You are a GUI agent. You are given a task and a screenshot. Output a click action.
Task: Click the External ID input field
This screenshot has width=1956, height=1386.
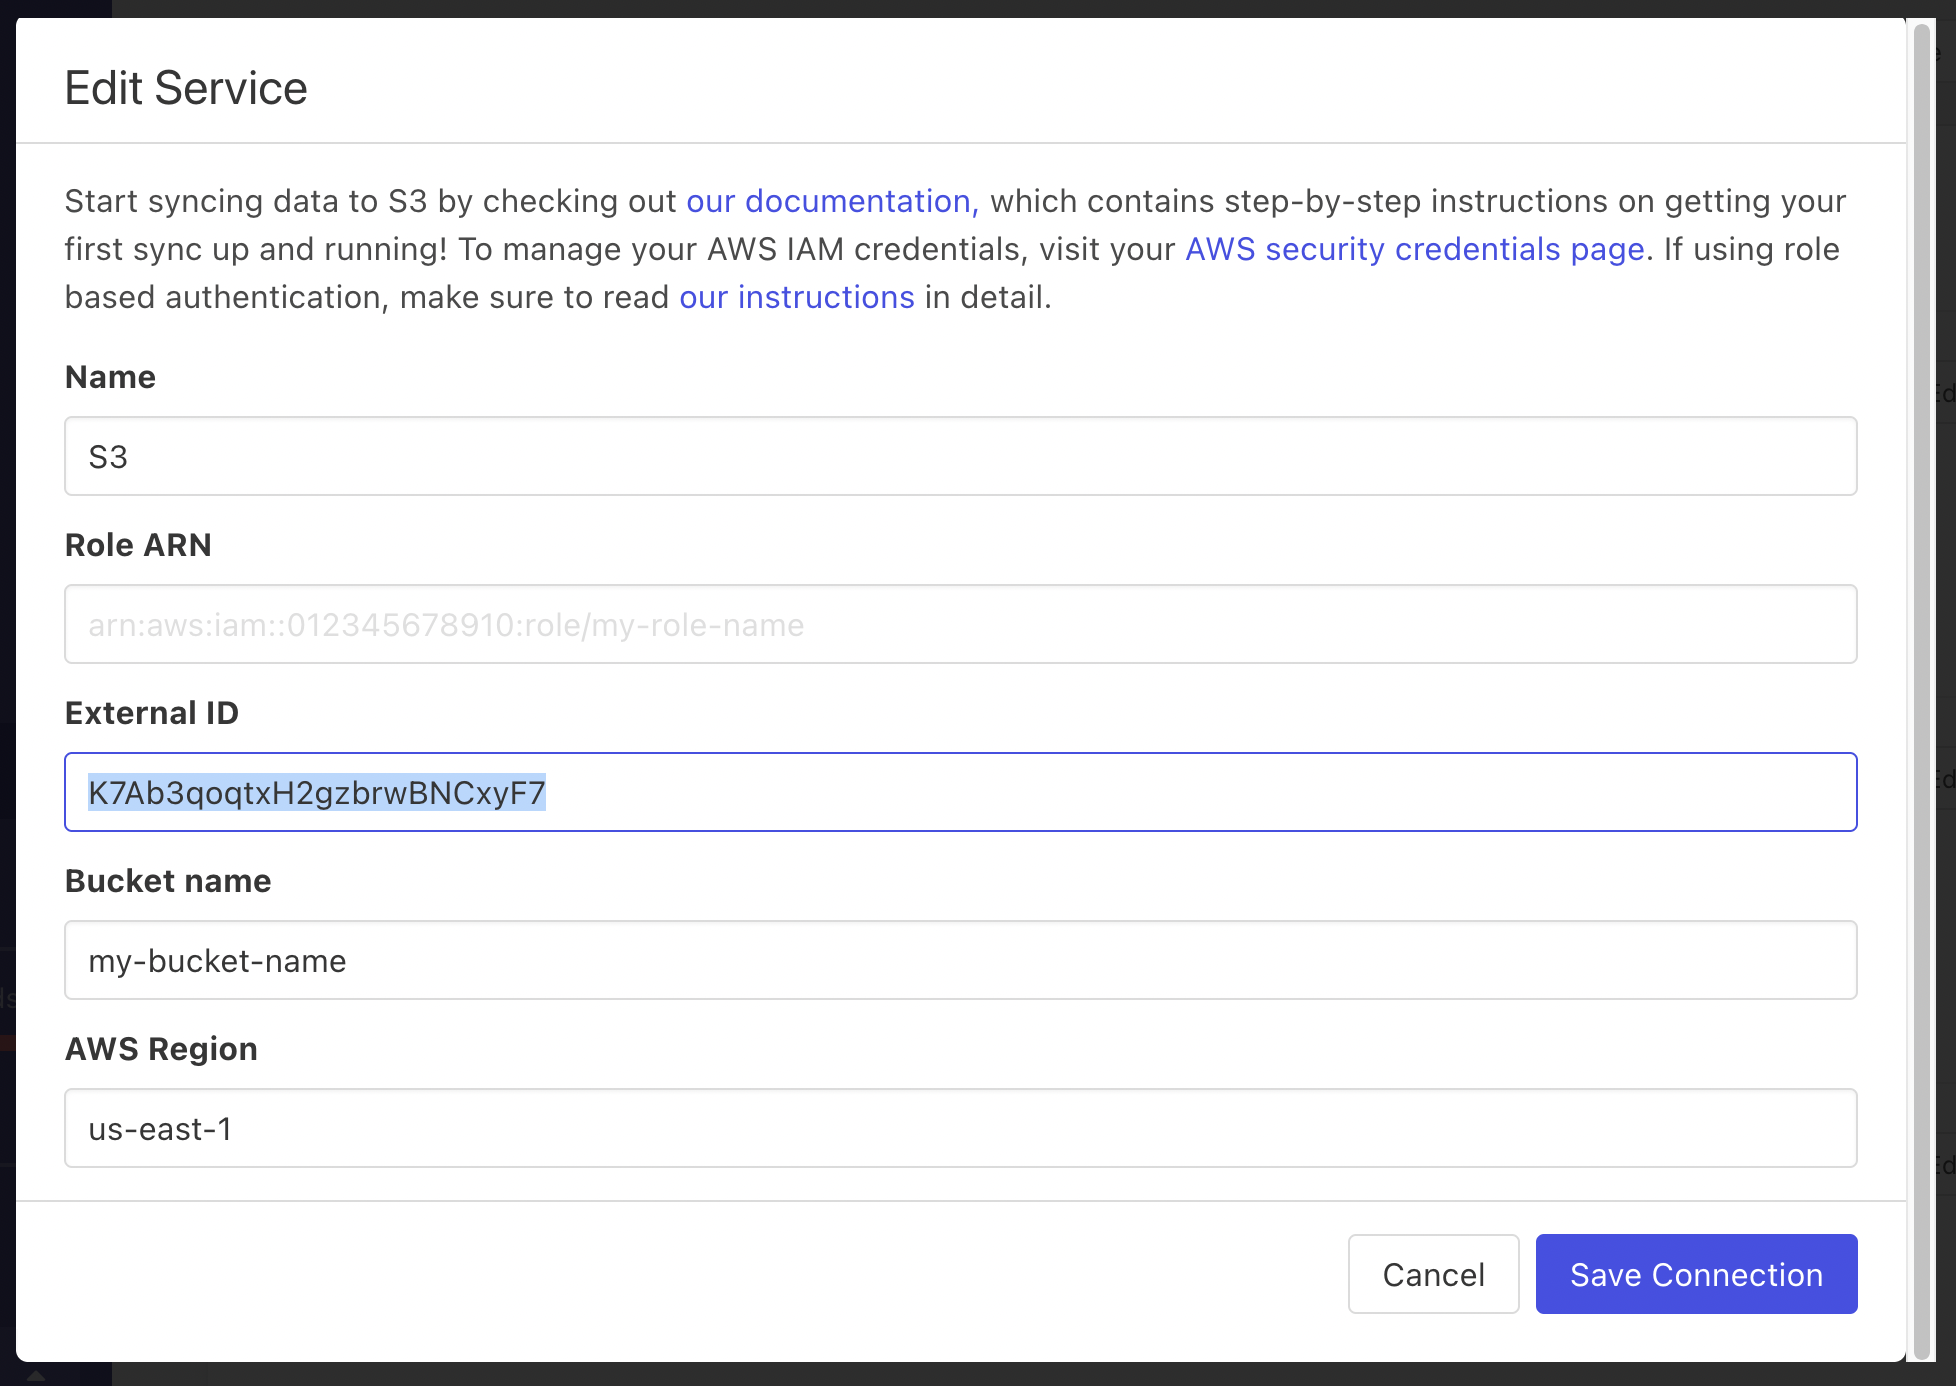pyautogui.click(x=1200, y=793)
